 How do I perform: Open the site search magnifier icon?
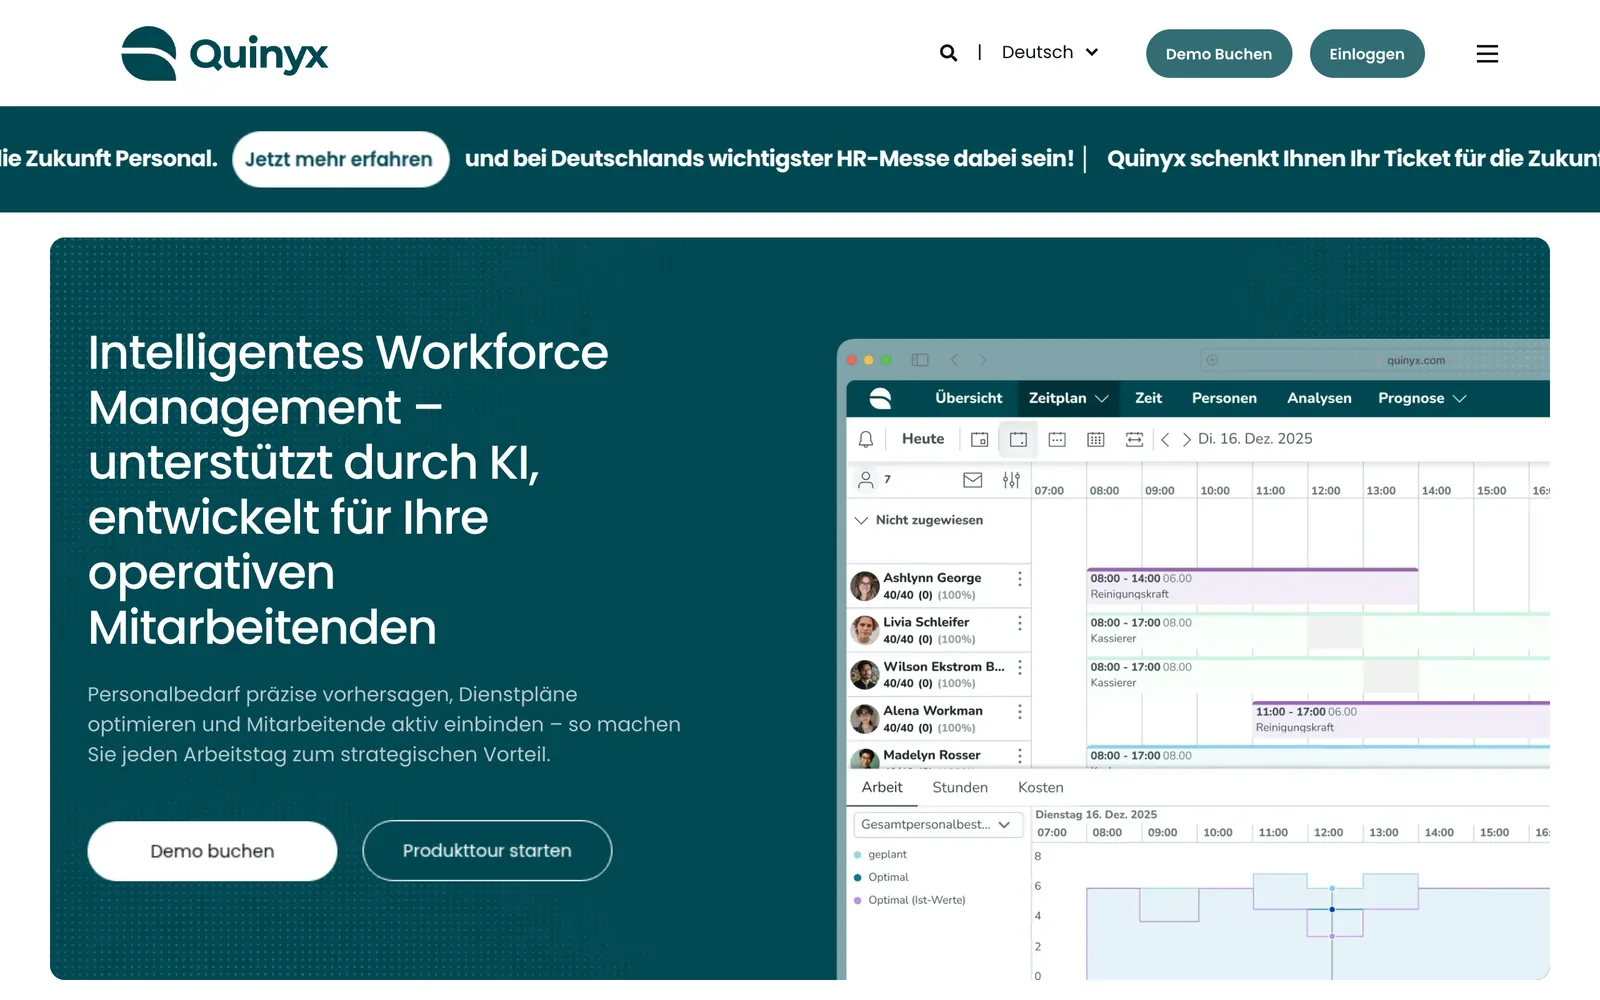coord(948,53)
